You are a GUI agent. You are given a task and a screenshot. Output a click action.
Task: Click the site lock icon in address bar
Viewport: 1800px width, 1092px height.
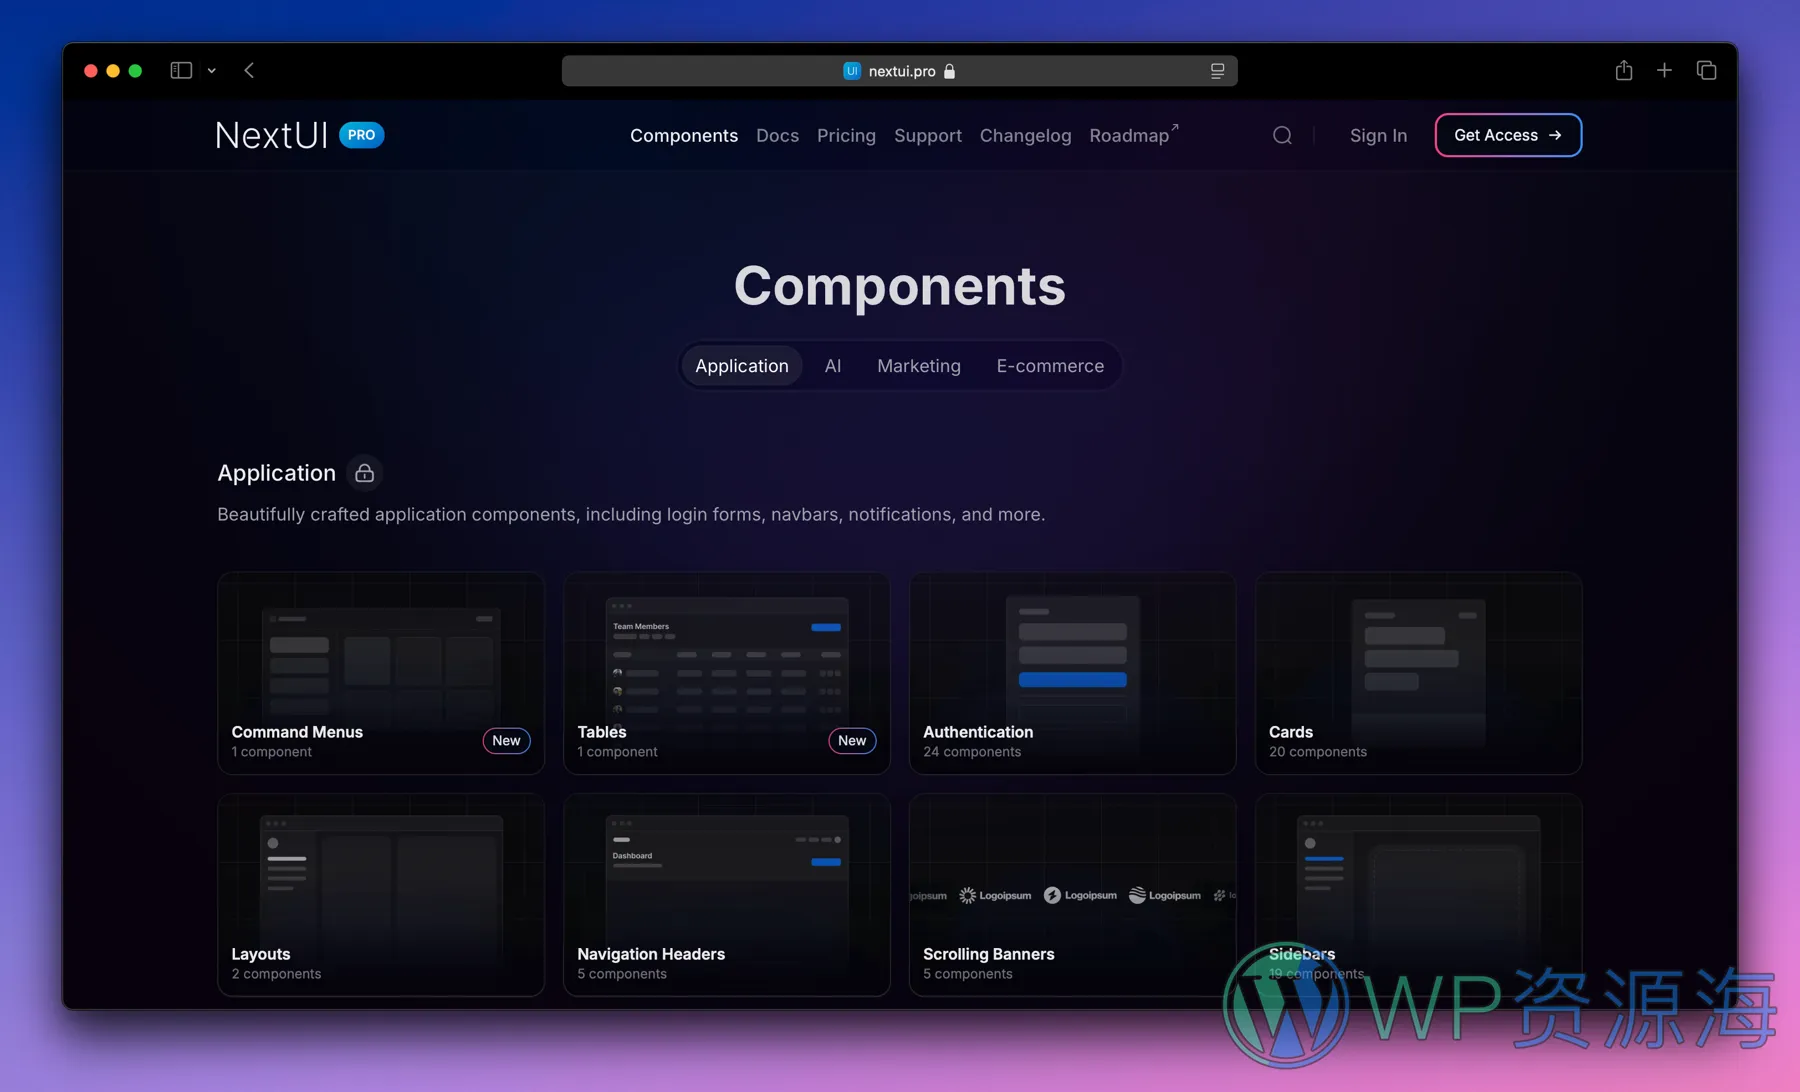coord(950,71)
